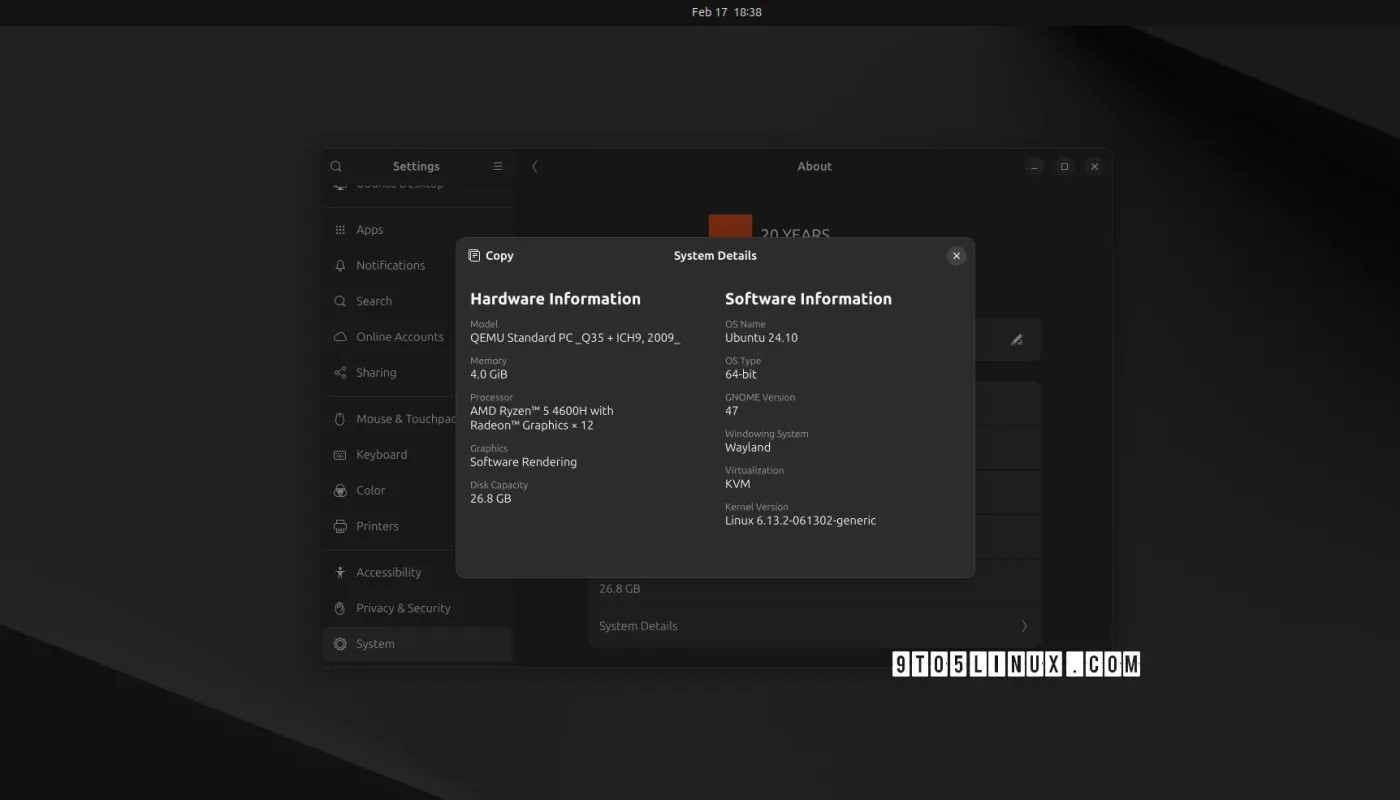Go back from the About page
The width and height of the screenshot is (1400, 800).
[535, 167]
